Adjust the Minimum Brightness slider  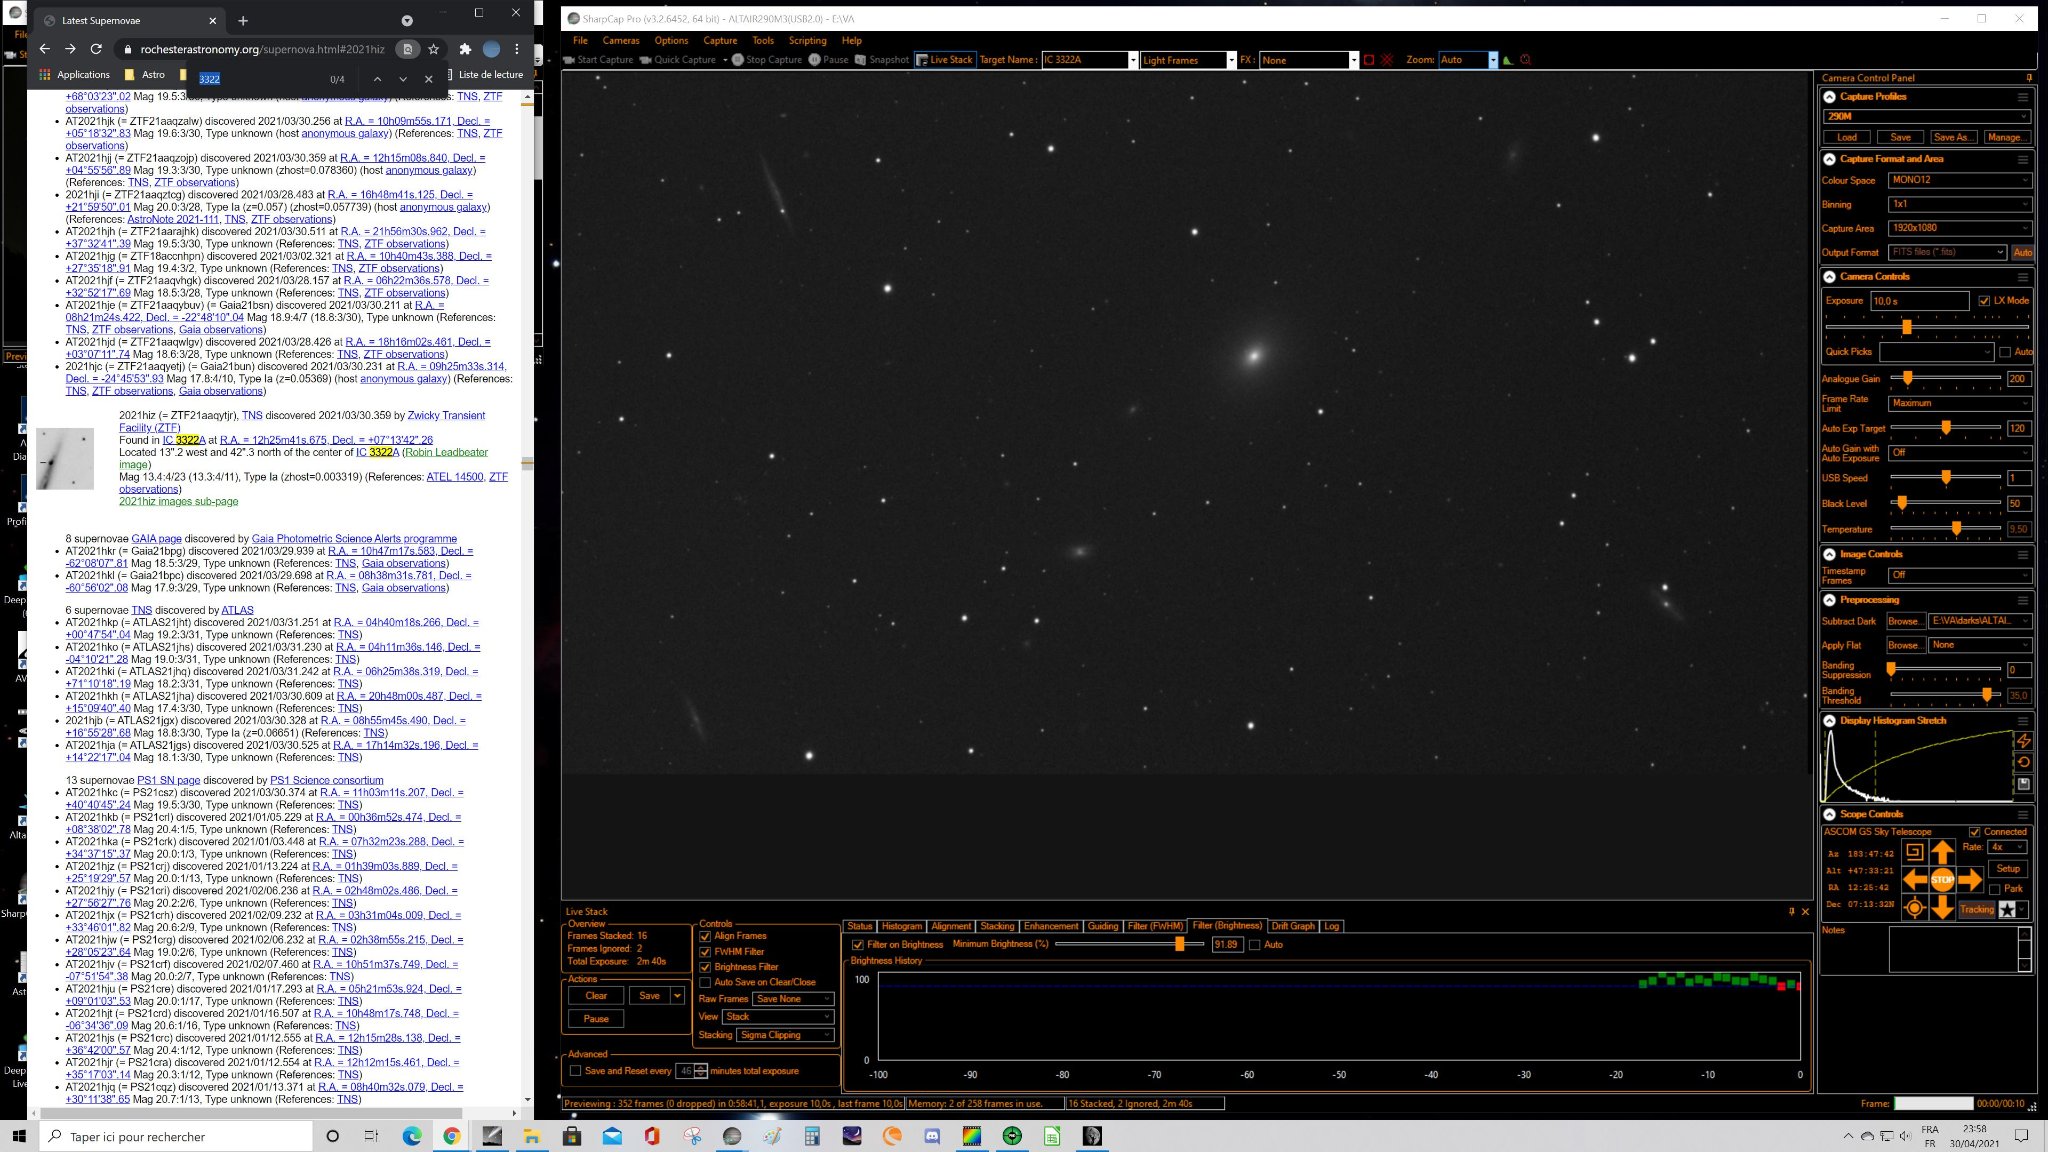point(1180,945)
